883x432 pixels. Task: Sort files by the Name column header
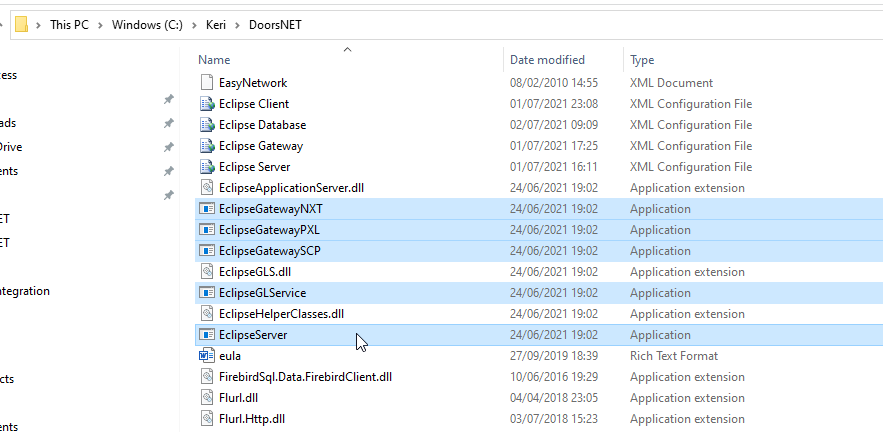215,60
